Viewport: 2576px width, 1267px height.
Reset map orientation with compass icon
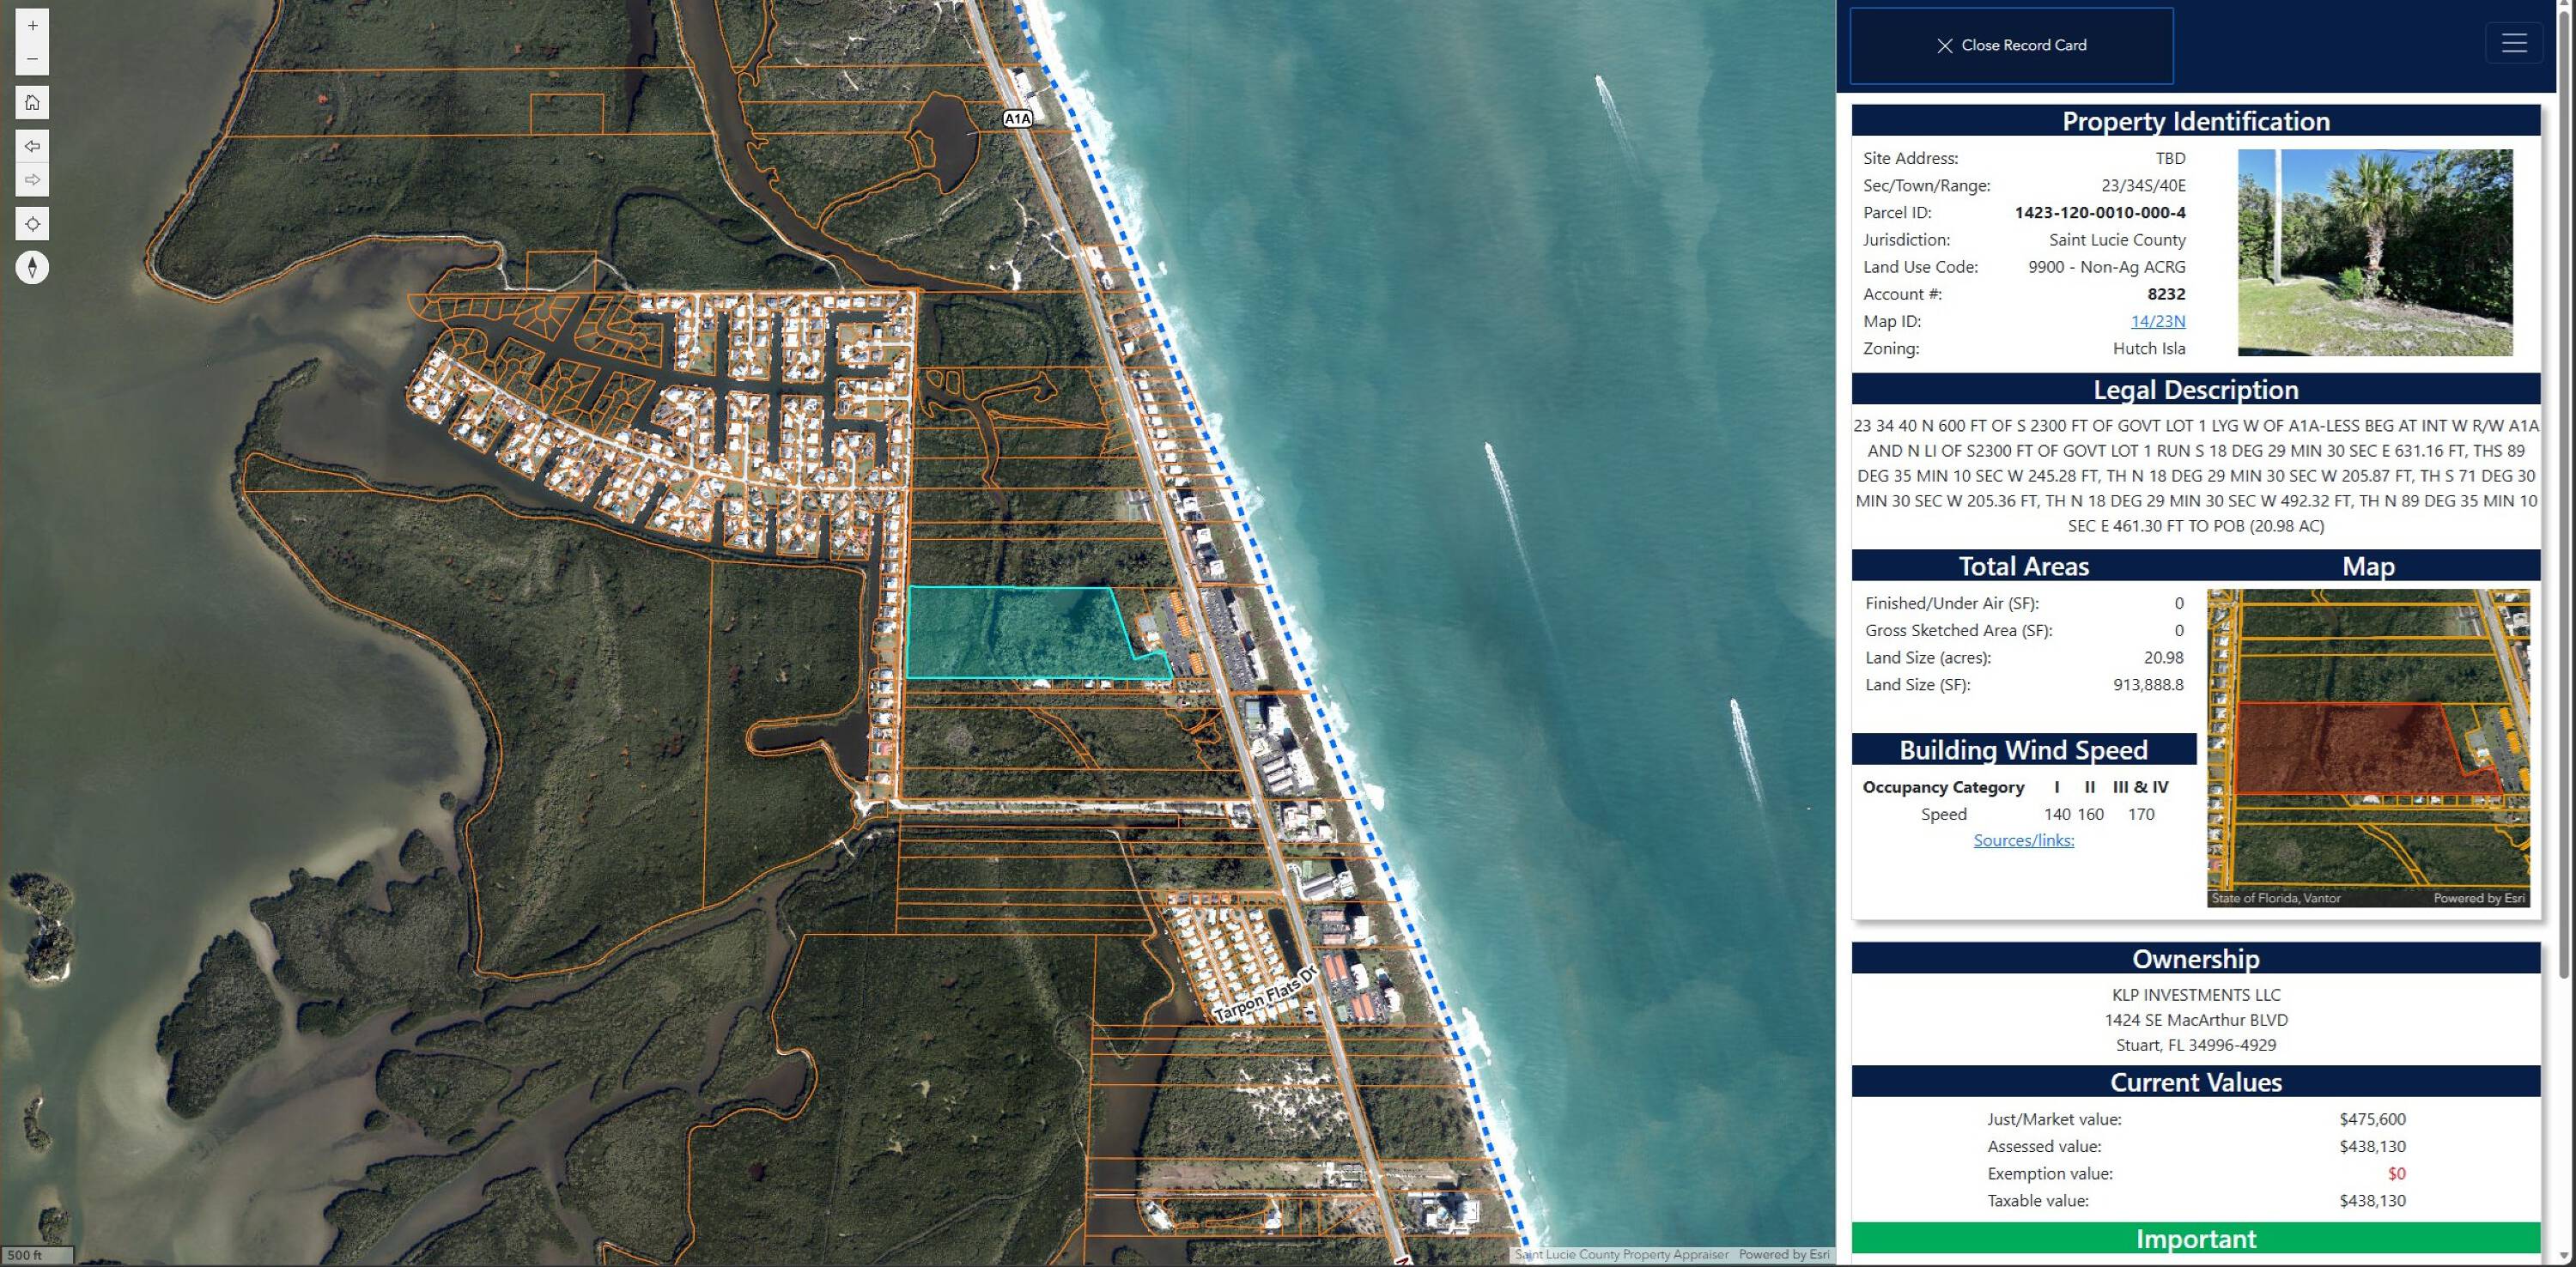tap(32, 268)
